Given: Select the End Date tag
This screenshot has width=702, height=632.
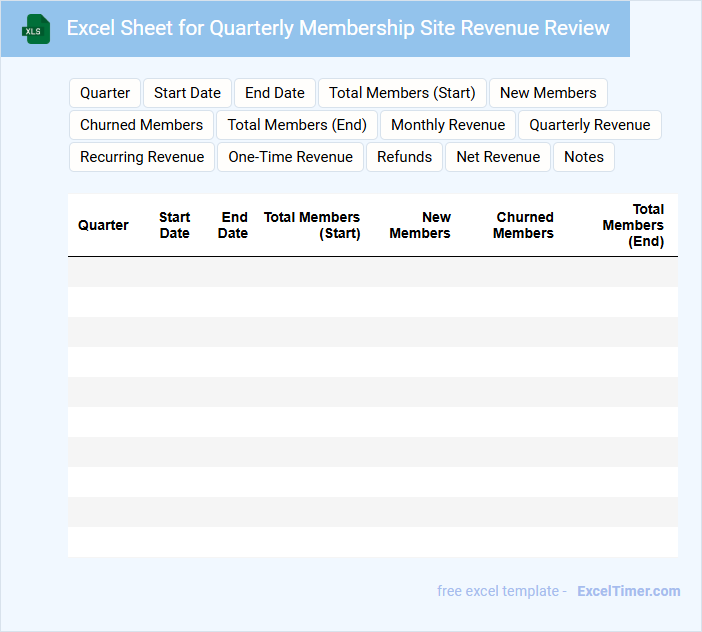Looking at the screenshot, I should point(275,93).
